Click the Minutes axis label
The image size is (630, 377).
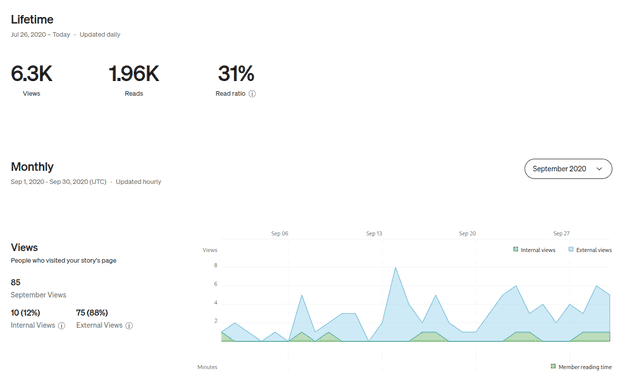tap(207, 367)
